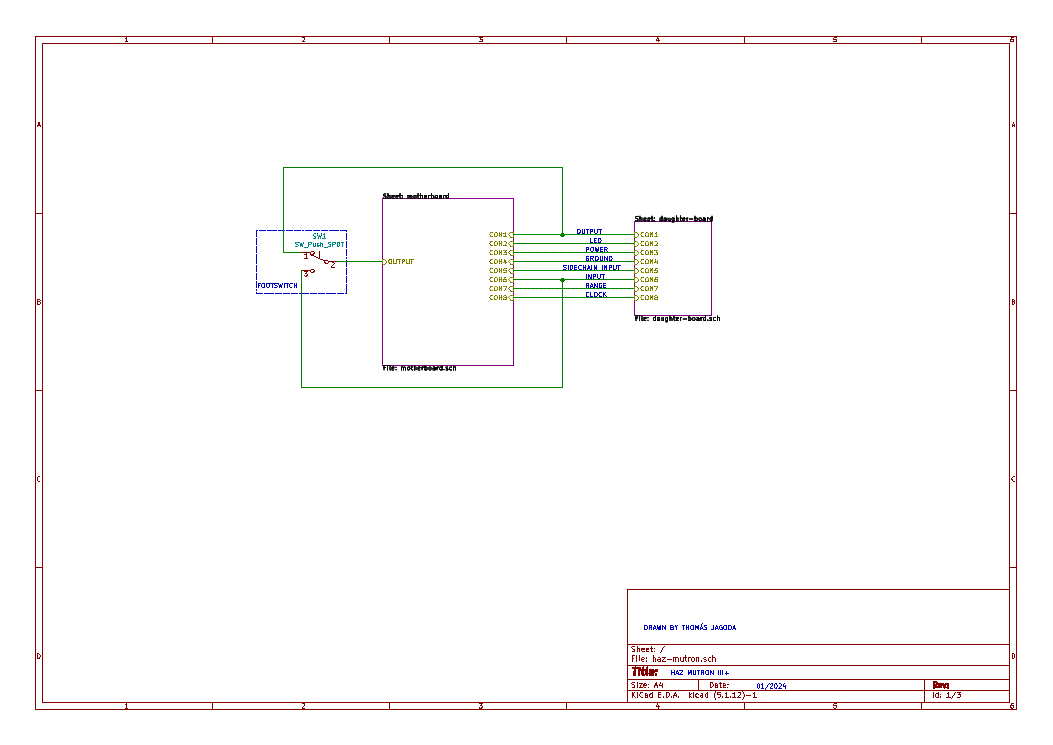Viewport: 1053px width, 745px height.
Task: Click the SW_Push_SPDT value label
Action: (x=319, y=245)
